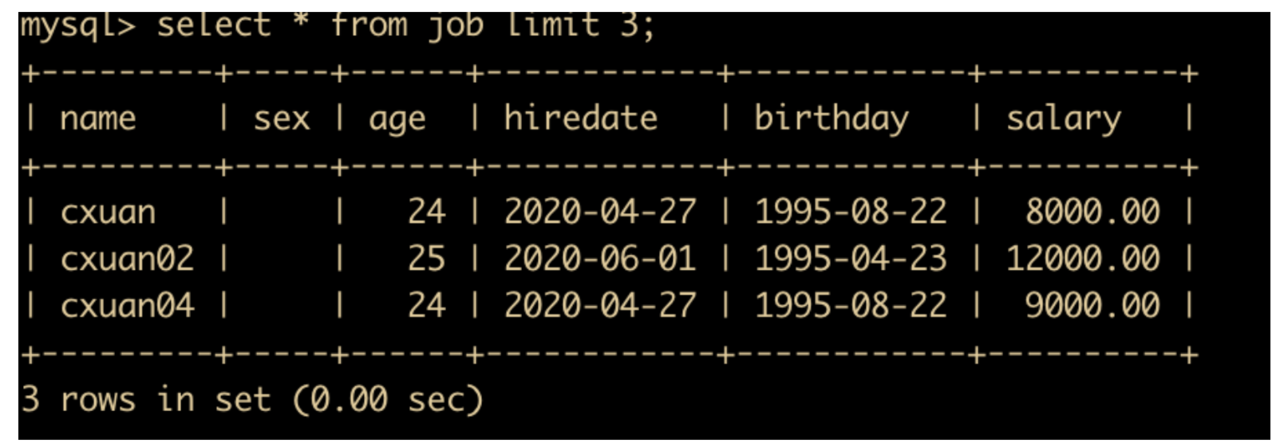Viewport: 1280px width, 447px height.
Task: Click the 3 rows in set message
Action: (x=146, y=400)
